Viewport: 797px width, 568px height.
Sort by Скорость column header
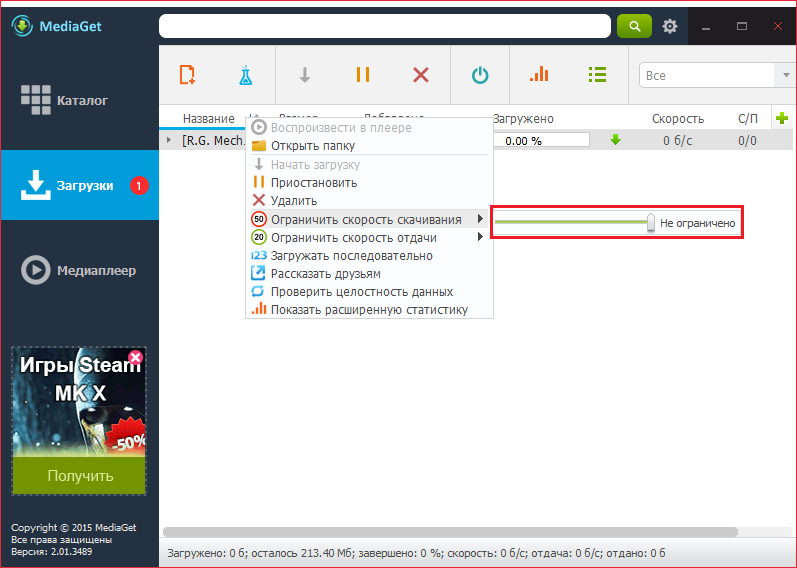[678, 118]
